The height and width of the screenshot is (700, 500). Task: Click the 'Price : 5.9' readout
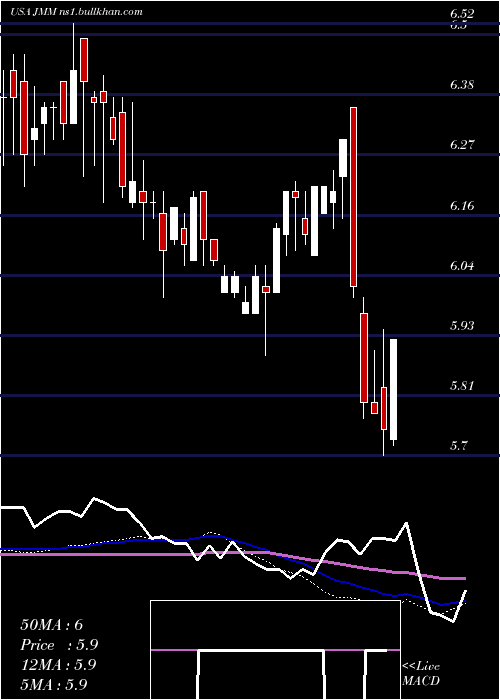(59, 645)
